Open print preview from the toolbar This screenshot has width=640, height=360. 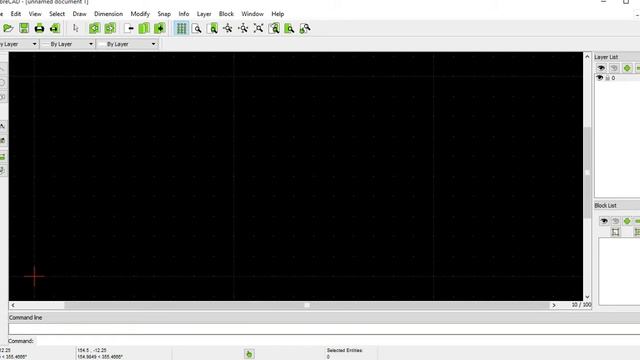coord(55,28)
